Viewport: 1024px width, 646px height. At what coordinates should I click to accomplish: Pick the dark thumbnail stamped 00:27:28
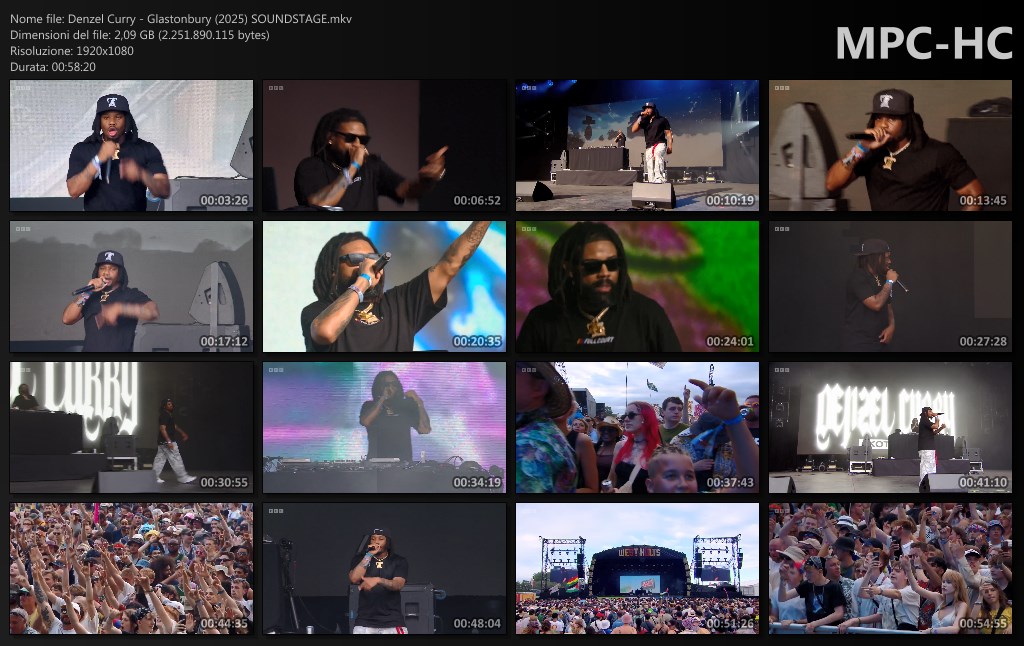coord(890,286)
